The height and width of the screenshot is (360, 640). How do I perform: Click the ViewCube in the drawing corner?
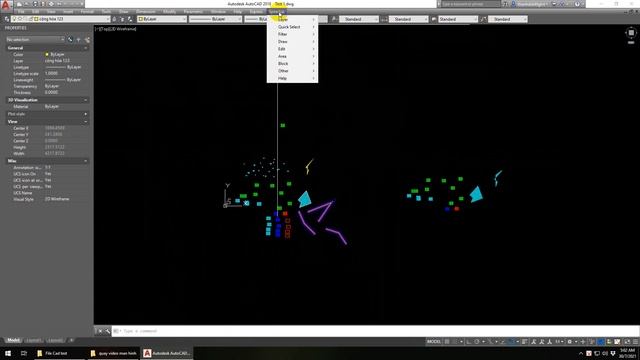tap(631, 33)
